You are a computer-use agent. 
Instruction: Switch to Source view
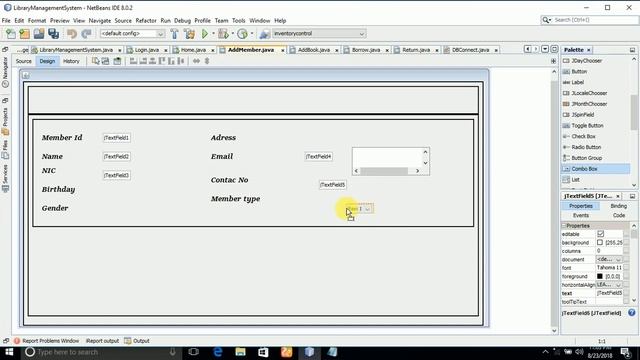(x=23, y=61)
